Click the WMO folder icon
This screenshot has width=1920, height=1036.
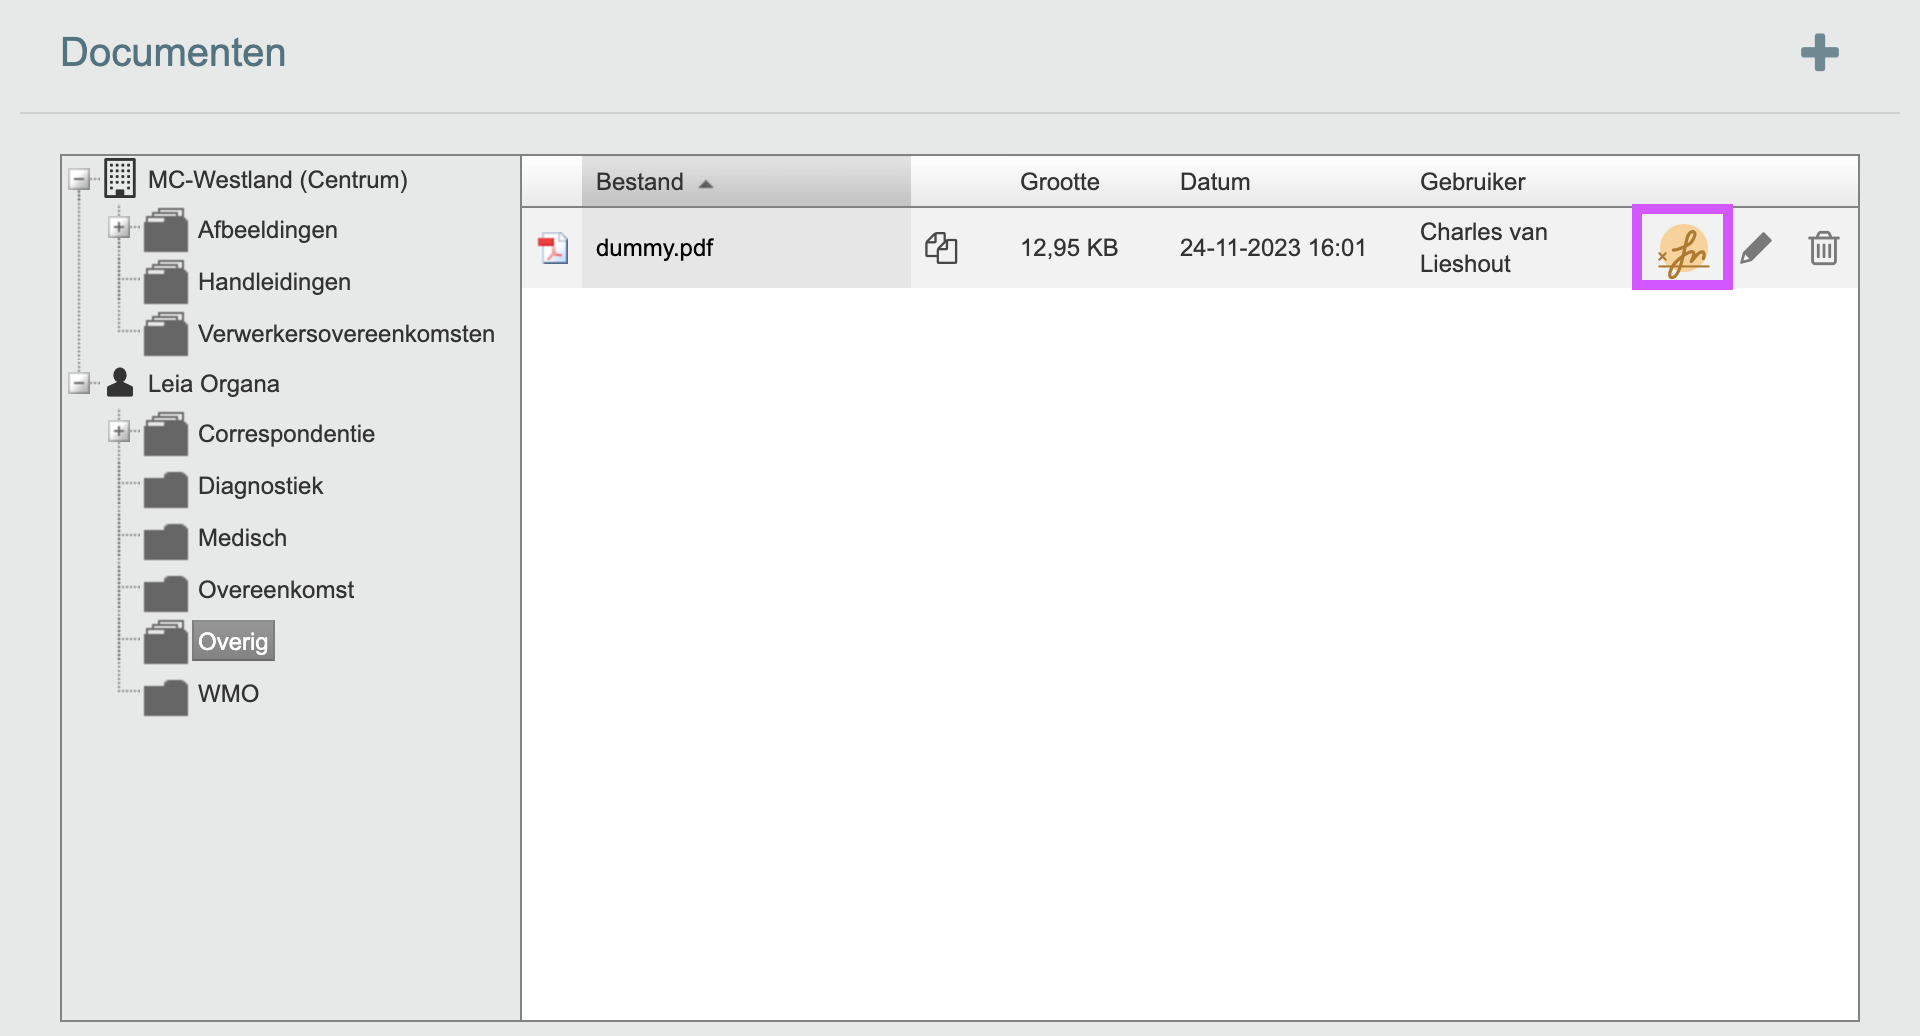165,696
